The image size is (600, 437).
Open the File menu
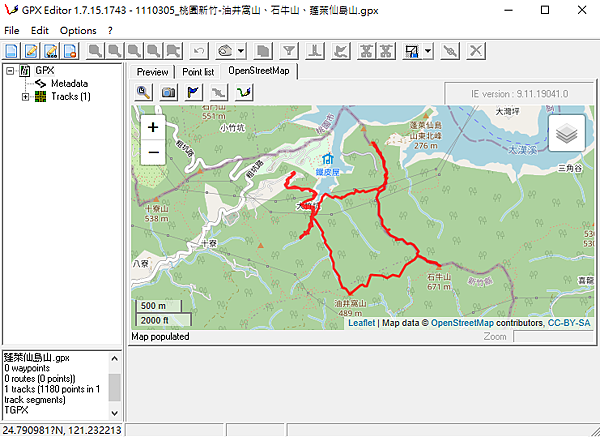pyautogui.click(x=12, y=30)
